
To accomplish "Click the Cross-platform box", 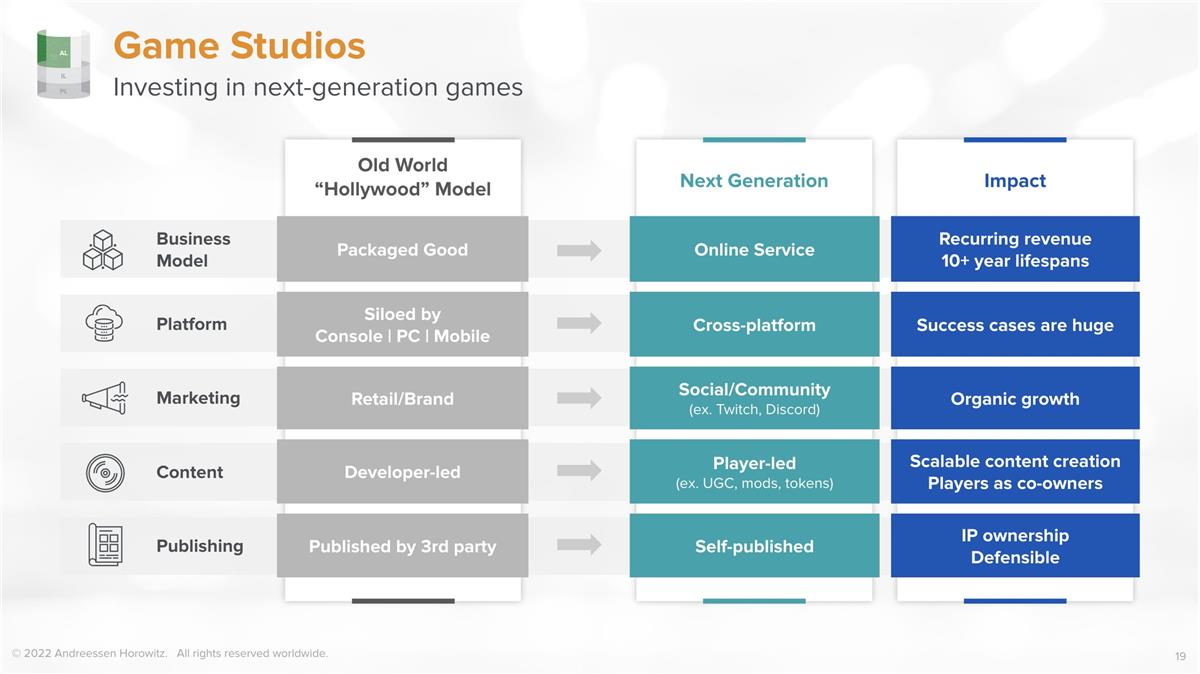I will pyautogui.click(x=754, y=325).
